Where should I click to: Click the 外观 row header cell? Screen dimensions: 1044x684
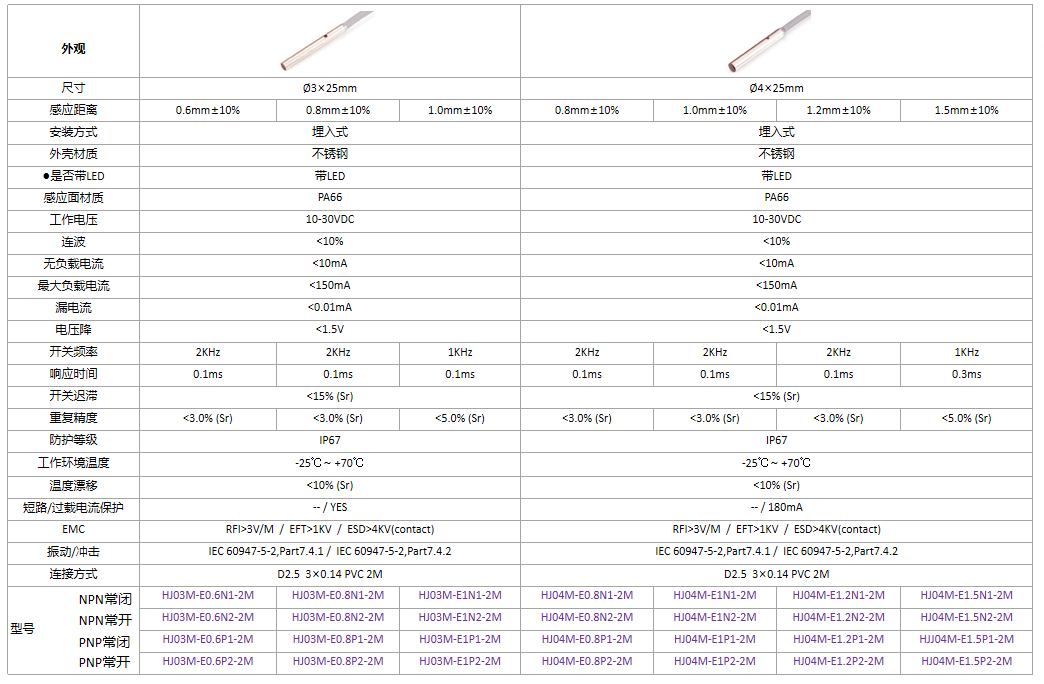[x=73, y=48]
